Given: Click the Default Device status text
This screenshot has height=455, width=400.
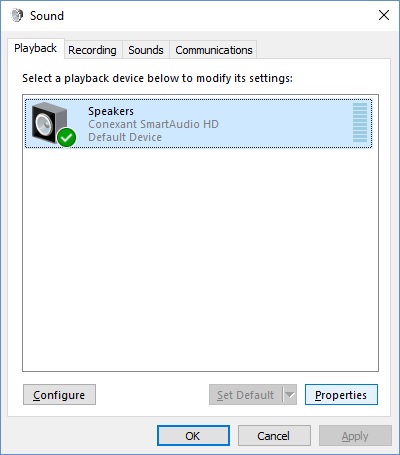Looking at the screenshot, I should click(x=125, y=137).
